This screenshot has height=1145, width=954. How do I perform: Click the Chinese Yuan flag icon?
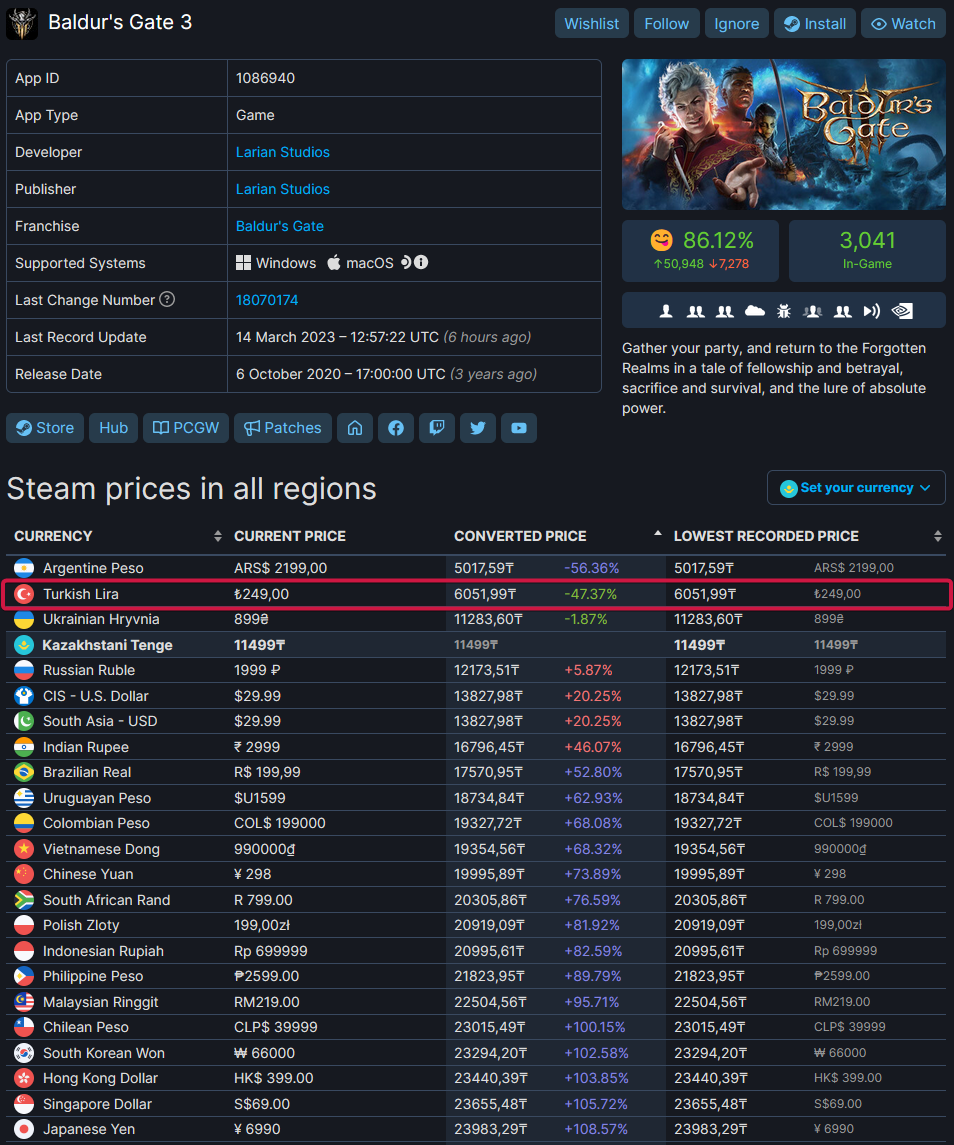tap(24, 874)
